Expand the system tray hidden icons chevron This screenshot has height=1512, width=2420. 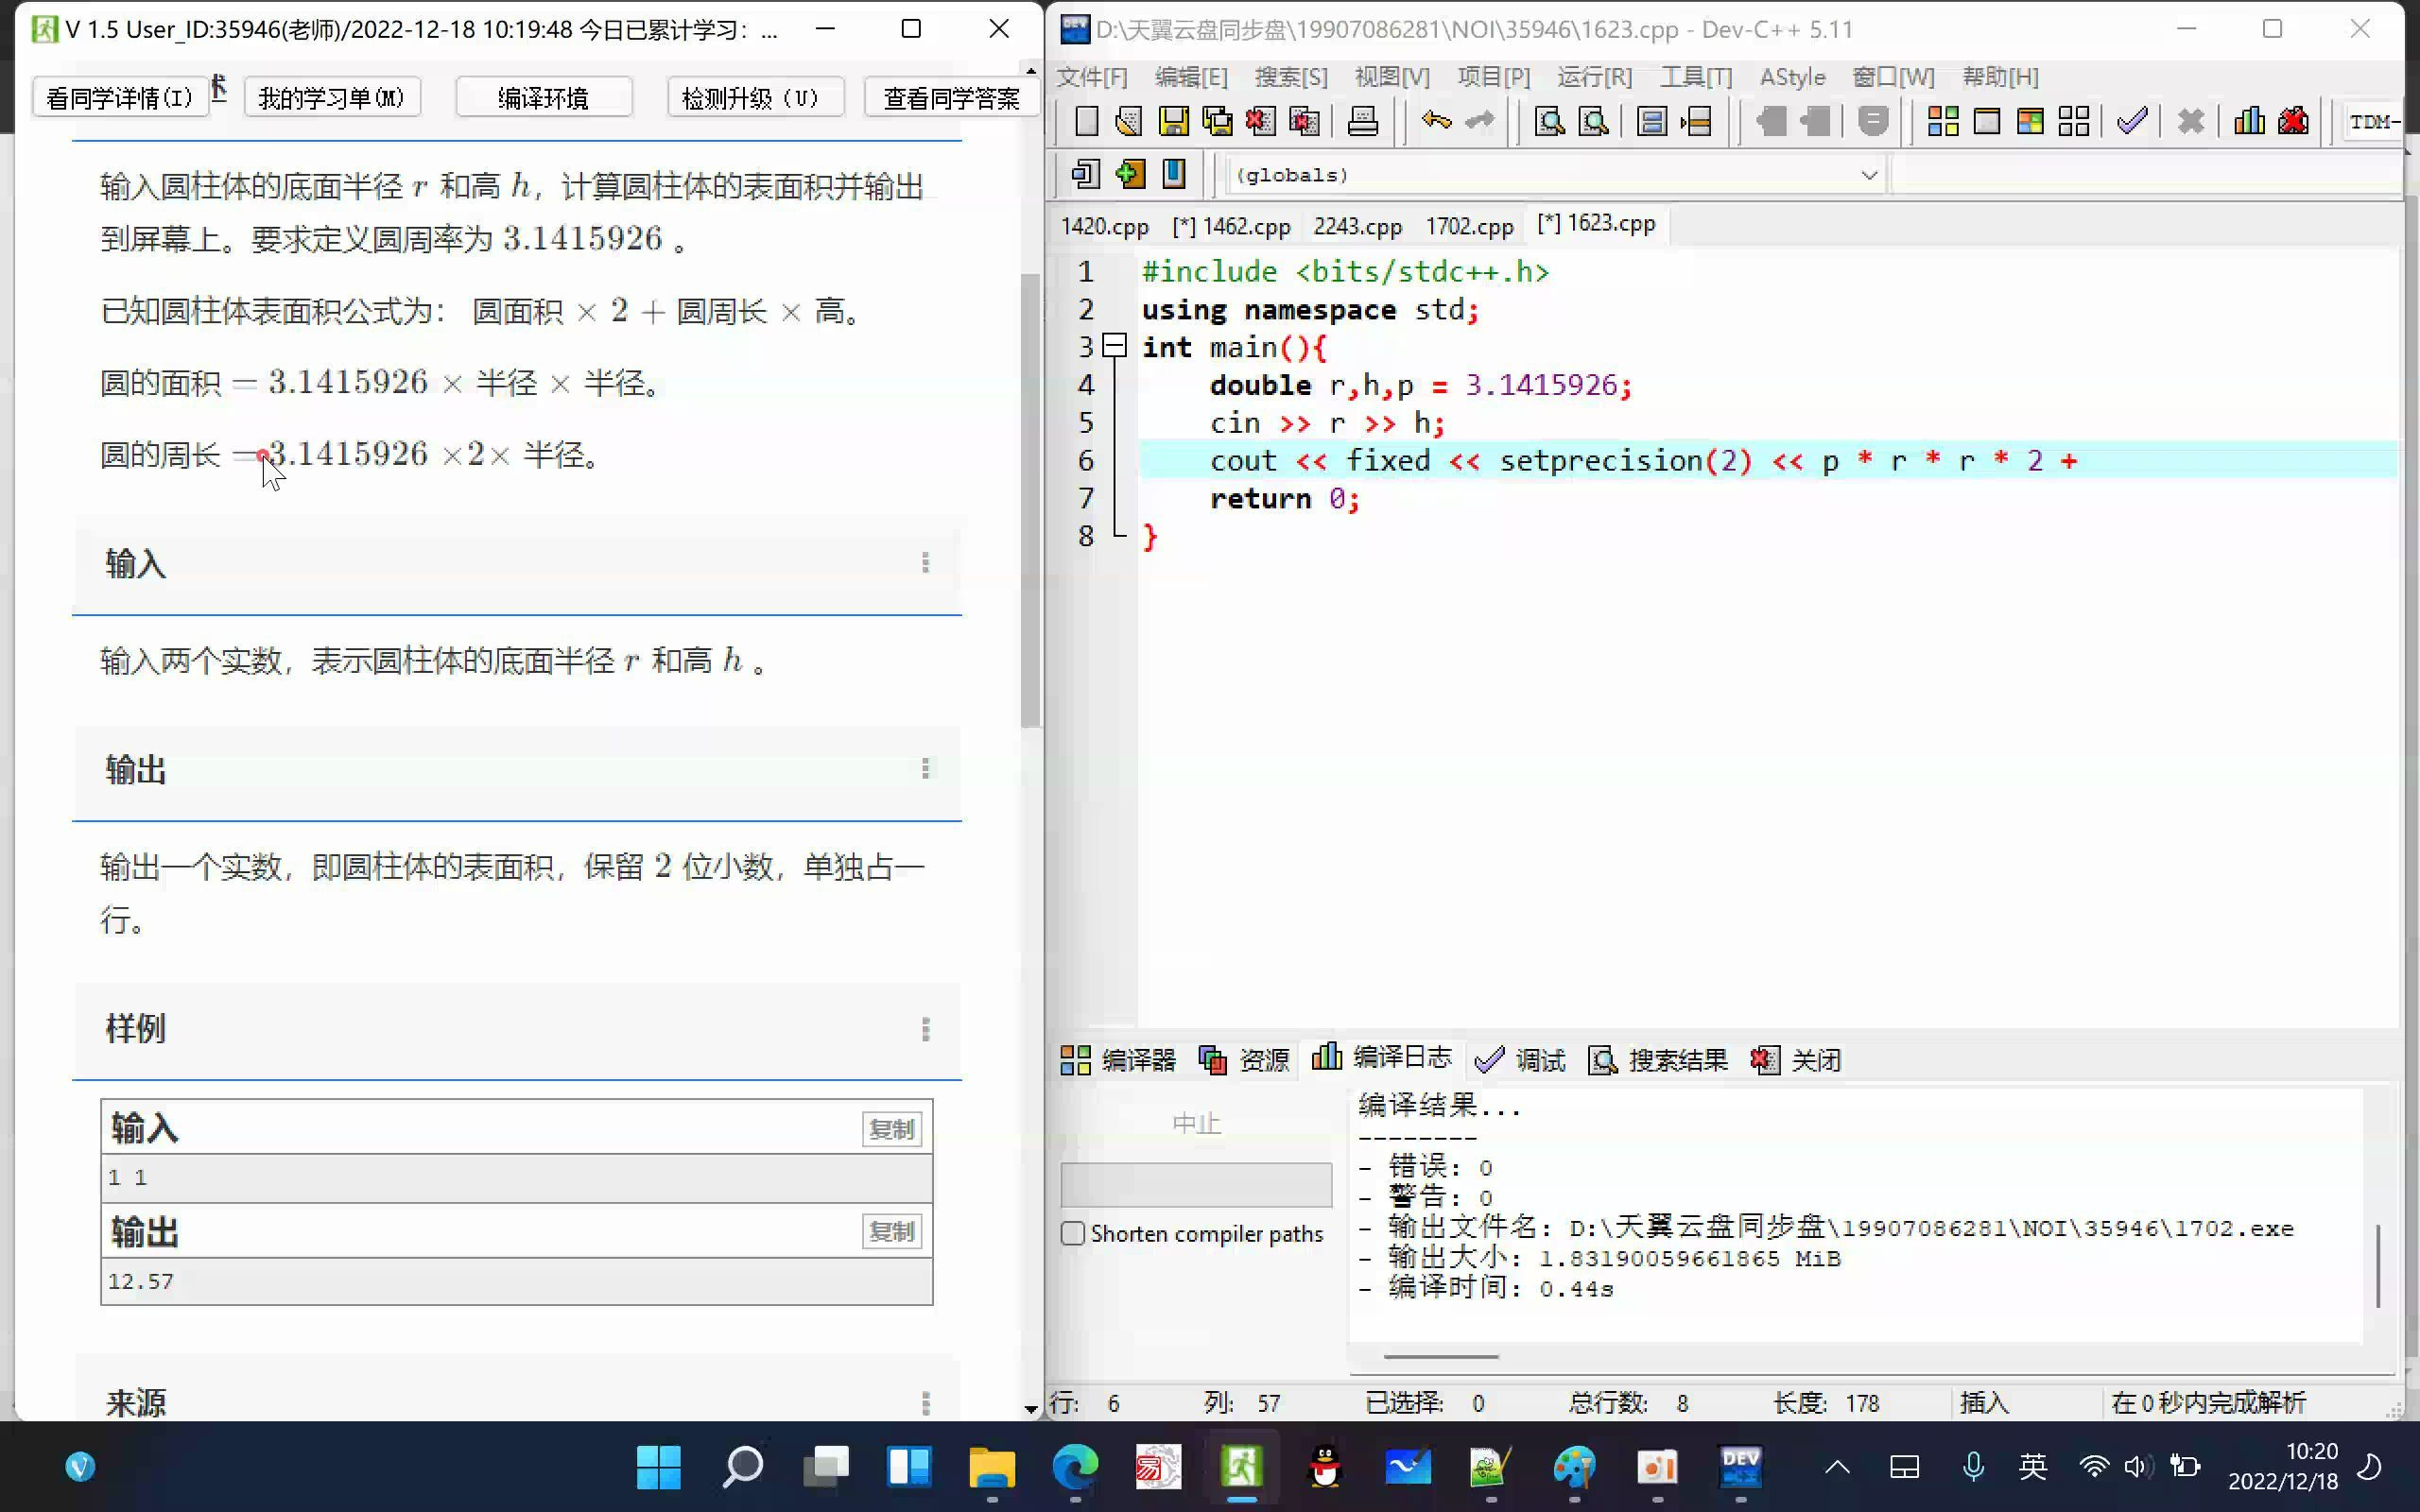click(1837, 1467)
